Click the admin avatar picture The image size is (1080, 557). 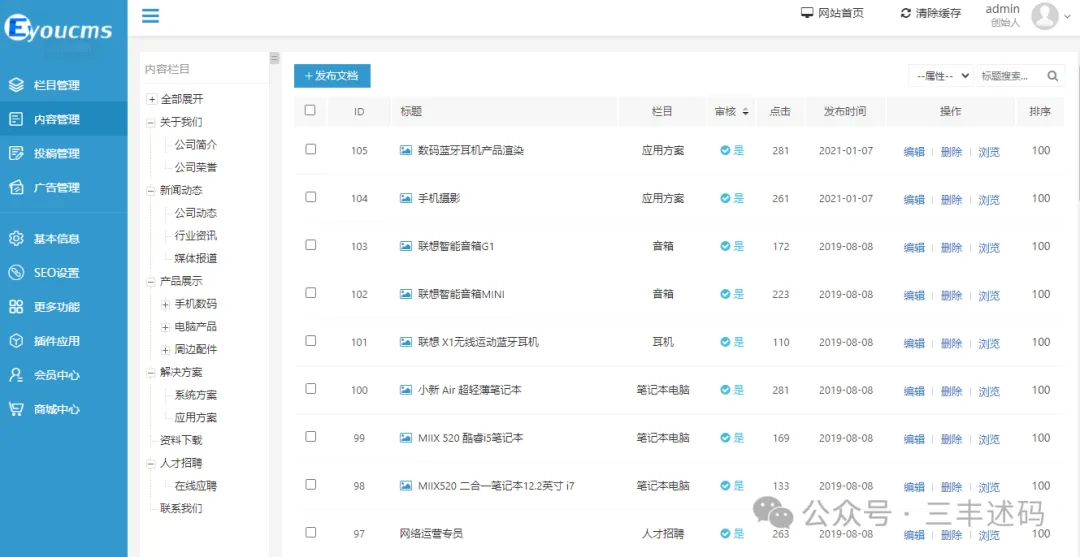point(1044,16)
